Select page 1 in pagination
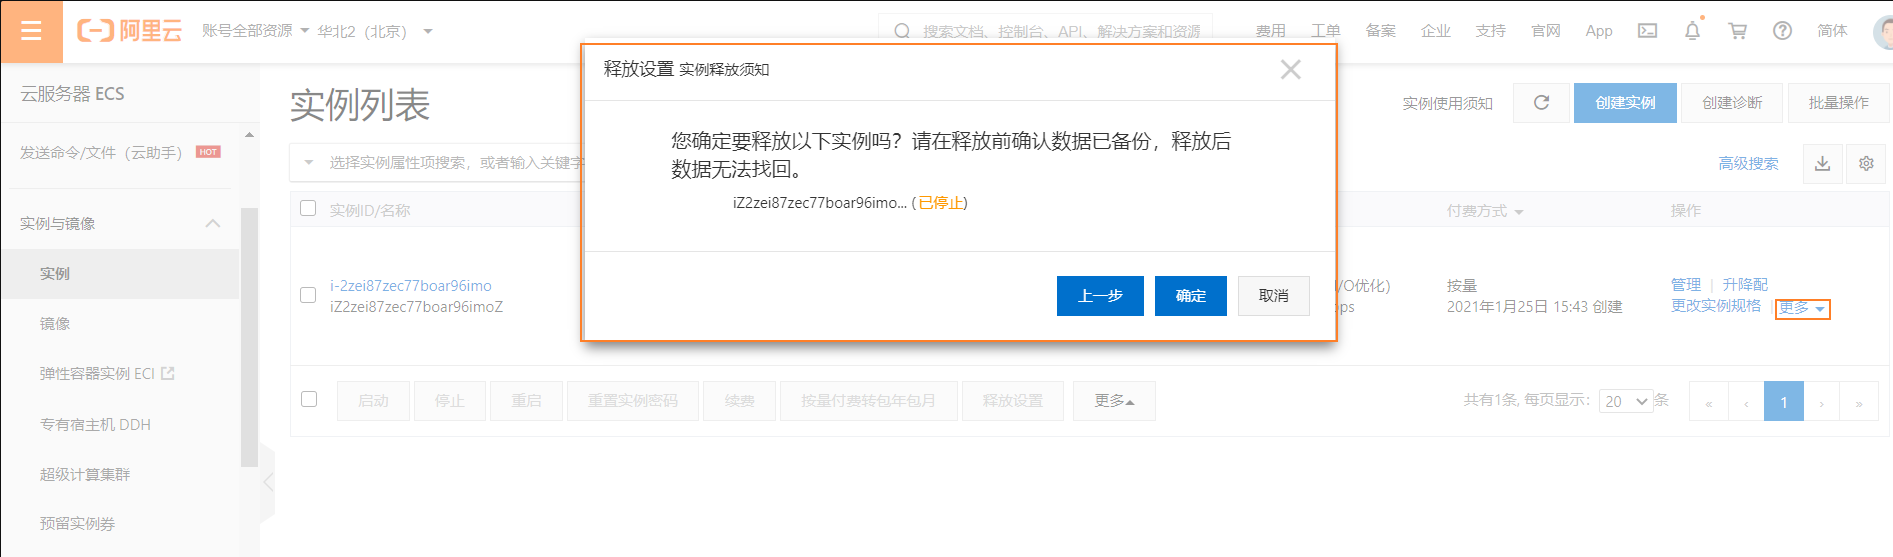The width and height of the screenshot is (1893, 557). [1783, 402]
